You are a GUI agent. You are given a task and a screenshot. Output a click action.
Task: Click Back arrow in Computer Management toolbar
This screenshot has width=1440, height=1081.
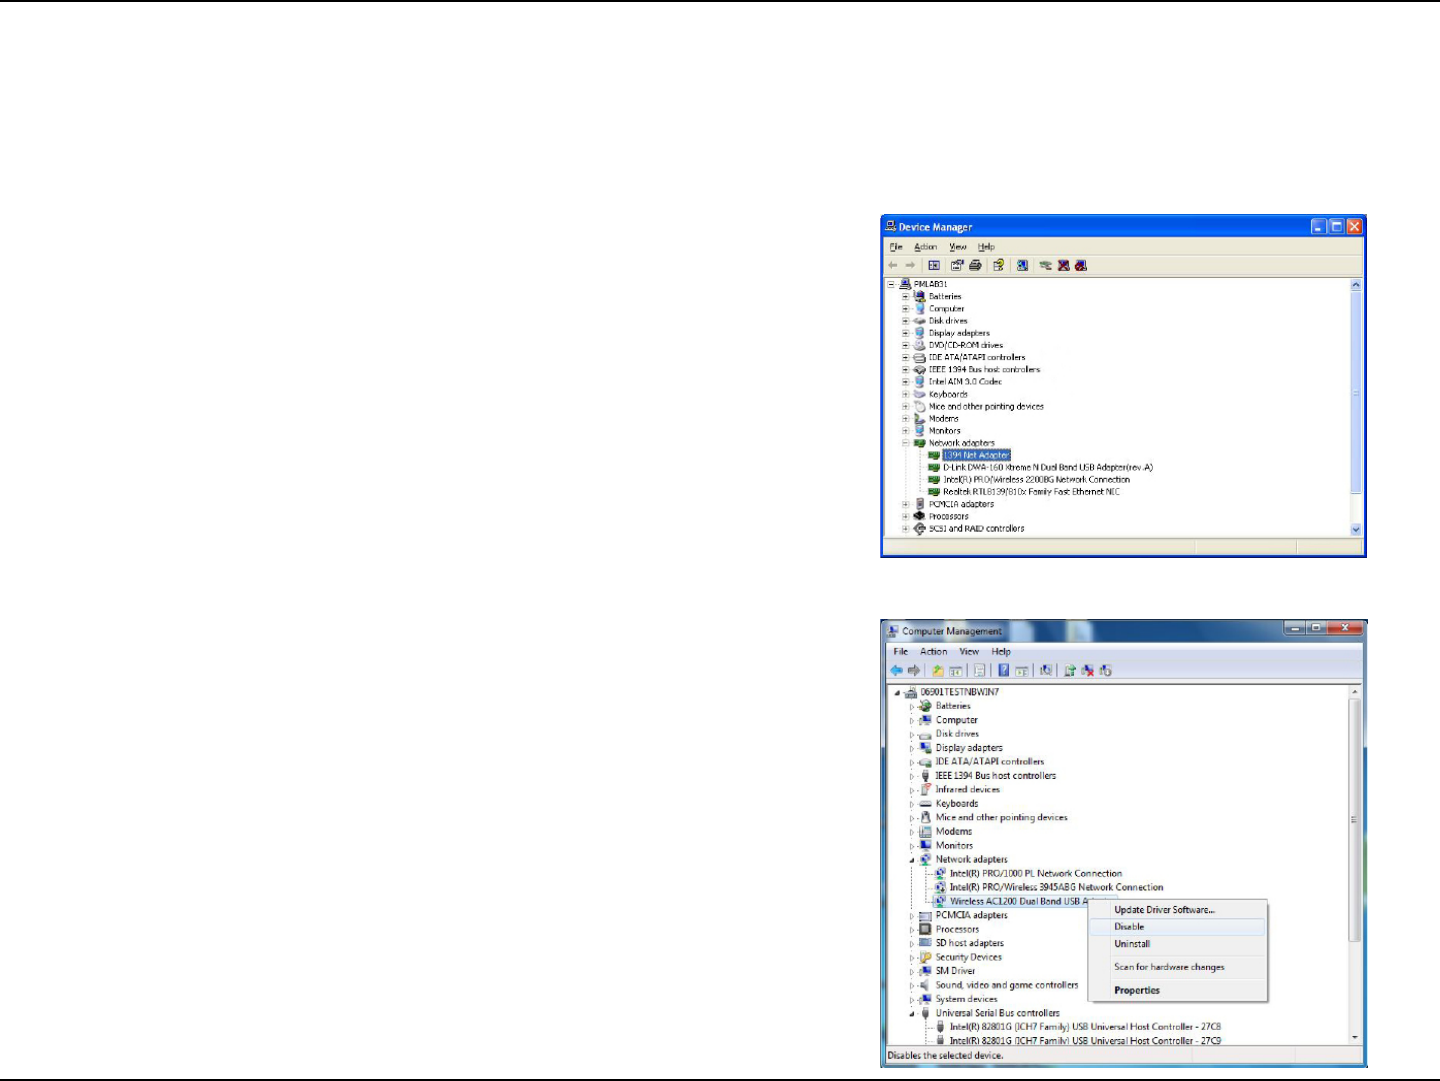897,671
